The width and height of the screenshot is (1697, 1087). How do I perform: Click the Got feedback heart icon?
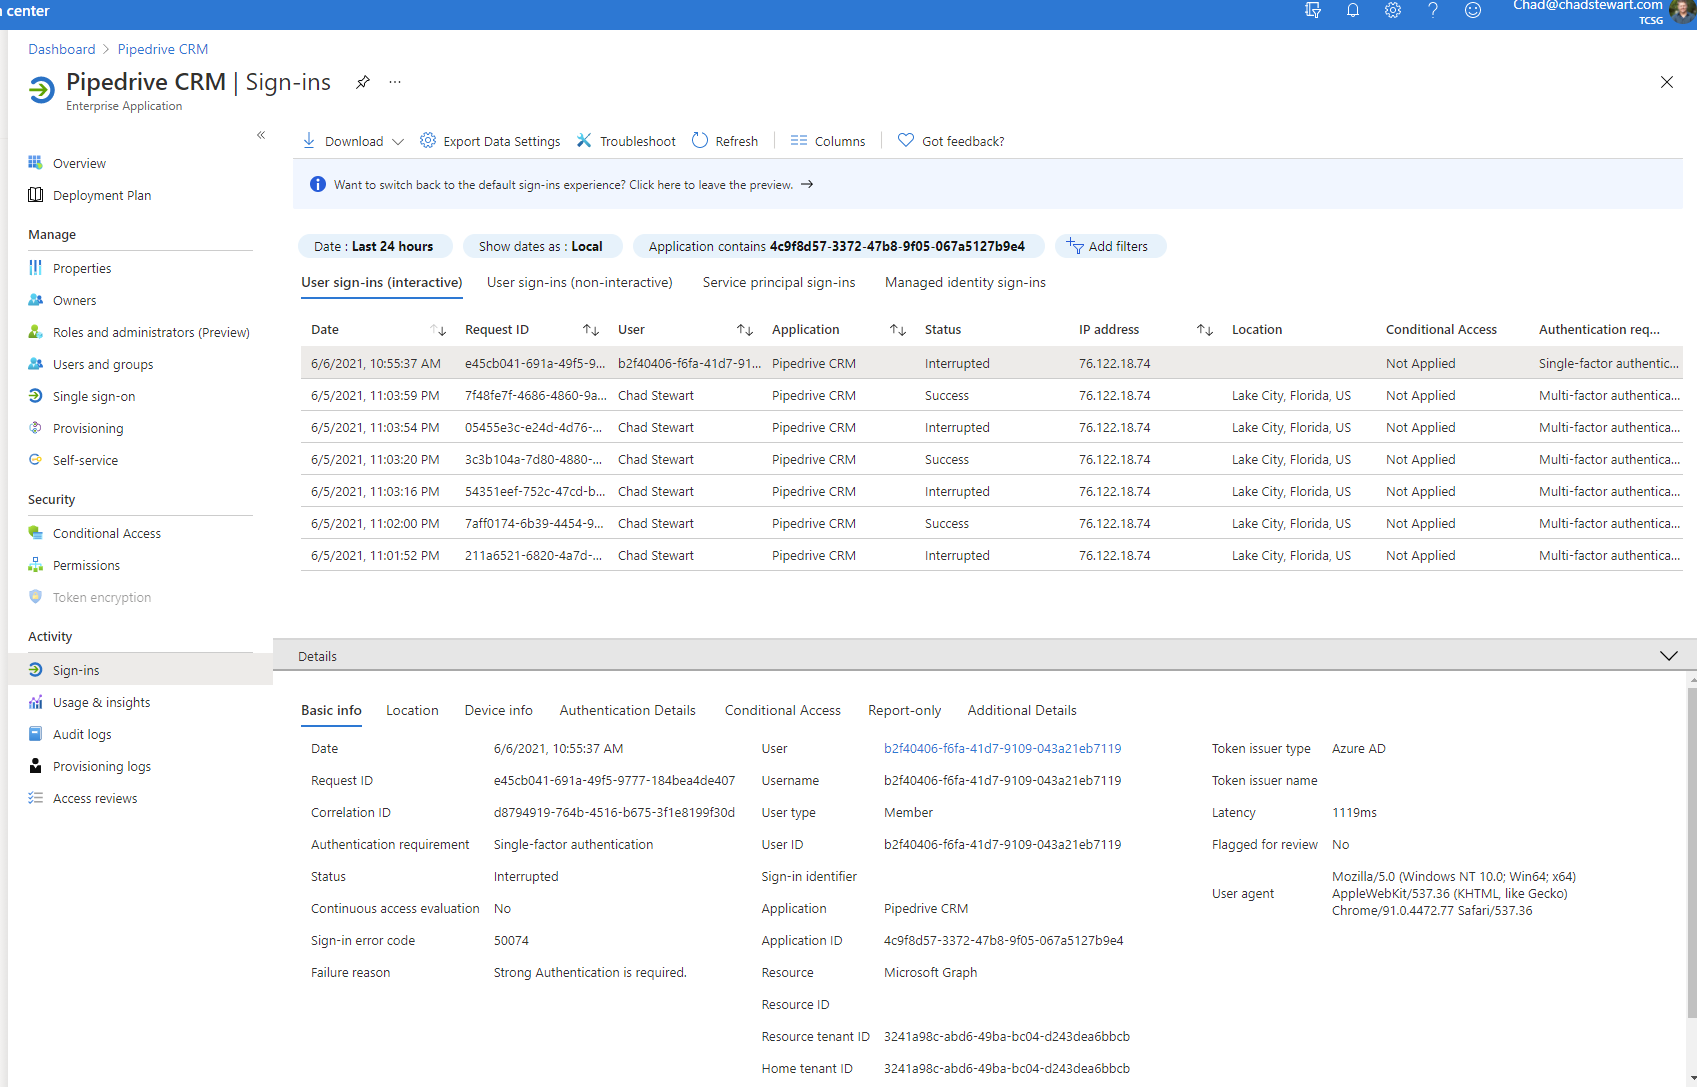pyautogui.click(x=906, y=141)
